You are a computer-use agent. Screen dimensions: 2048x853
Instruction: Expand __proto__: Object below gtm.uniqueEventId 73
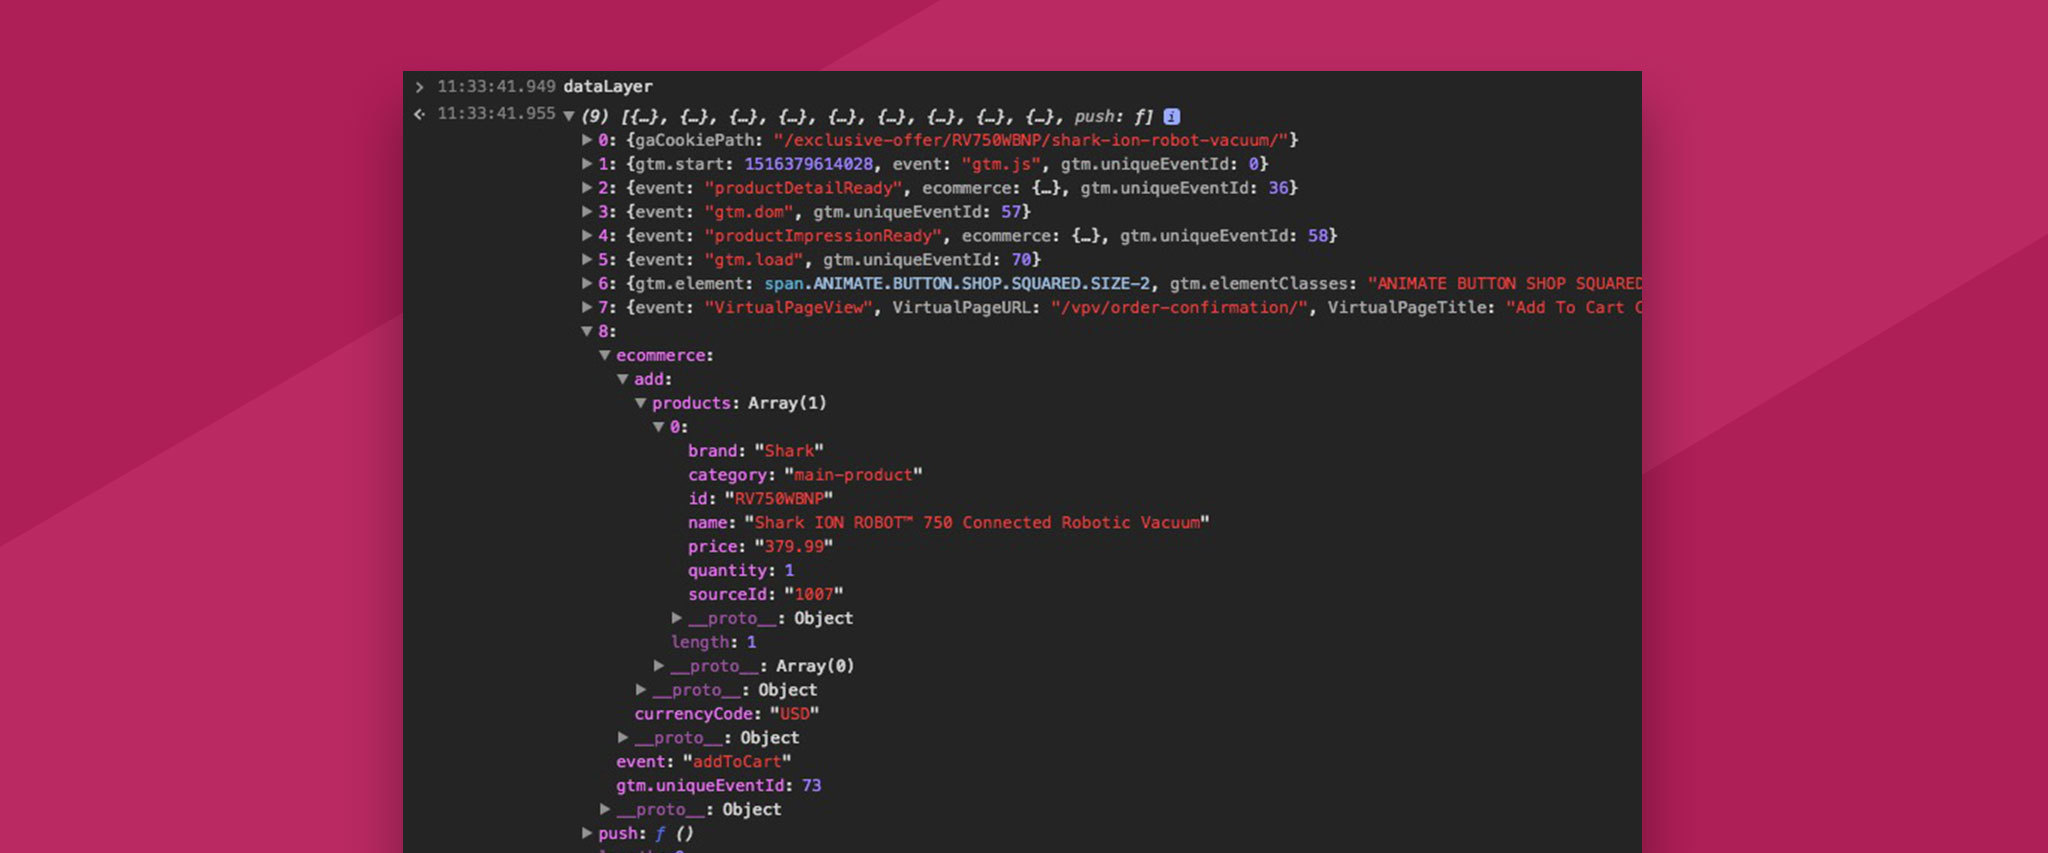pyautogui.click(x=605, y=809)
